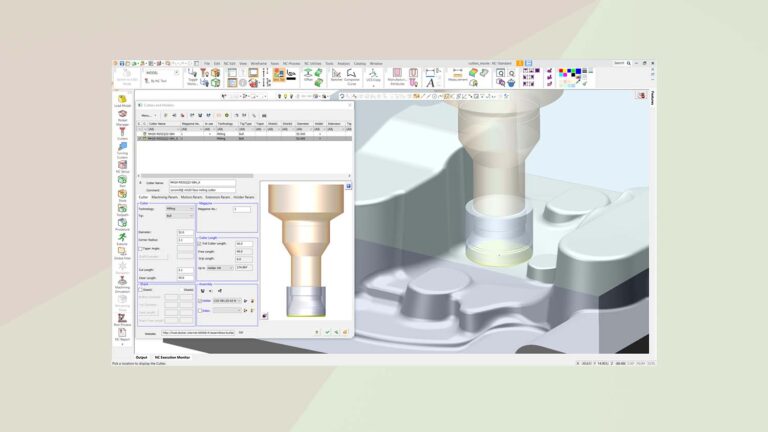The image size is (768, 432).
Task: Switch to the Holder Param tab
Action: (244, 197)
